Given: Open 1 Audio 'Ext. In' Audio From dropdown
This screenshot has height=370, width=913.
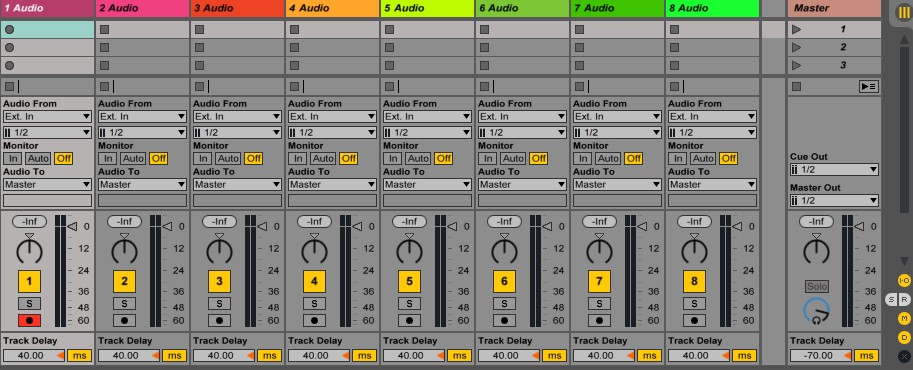Looking at the screenshot, I should 47,117.
